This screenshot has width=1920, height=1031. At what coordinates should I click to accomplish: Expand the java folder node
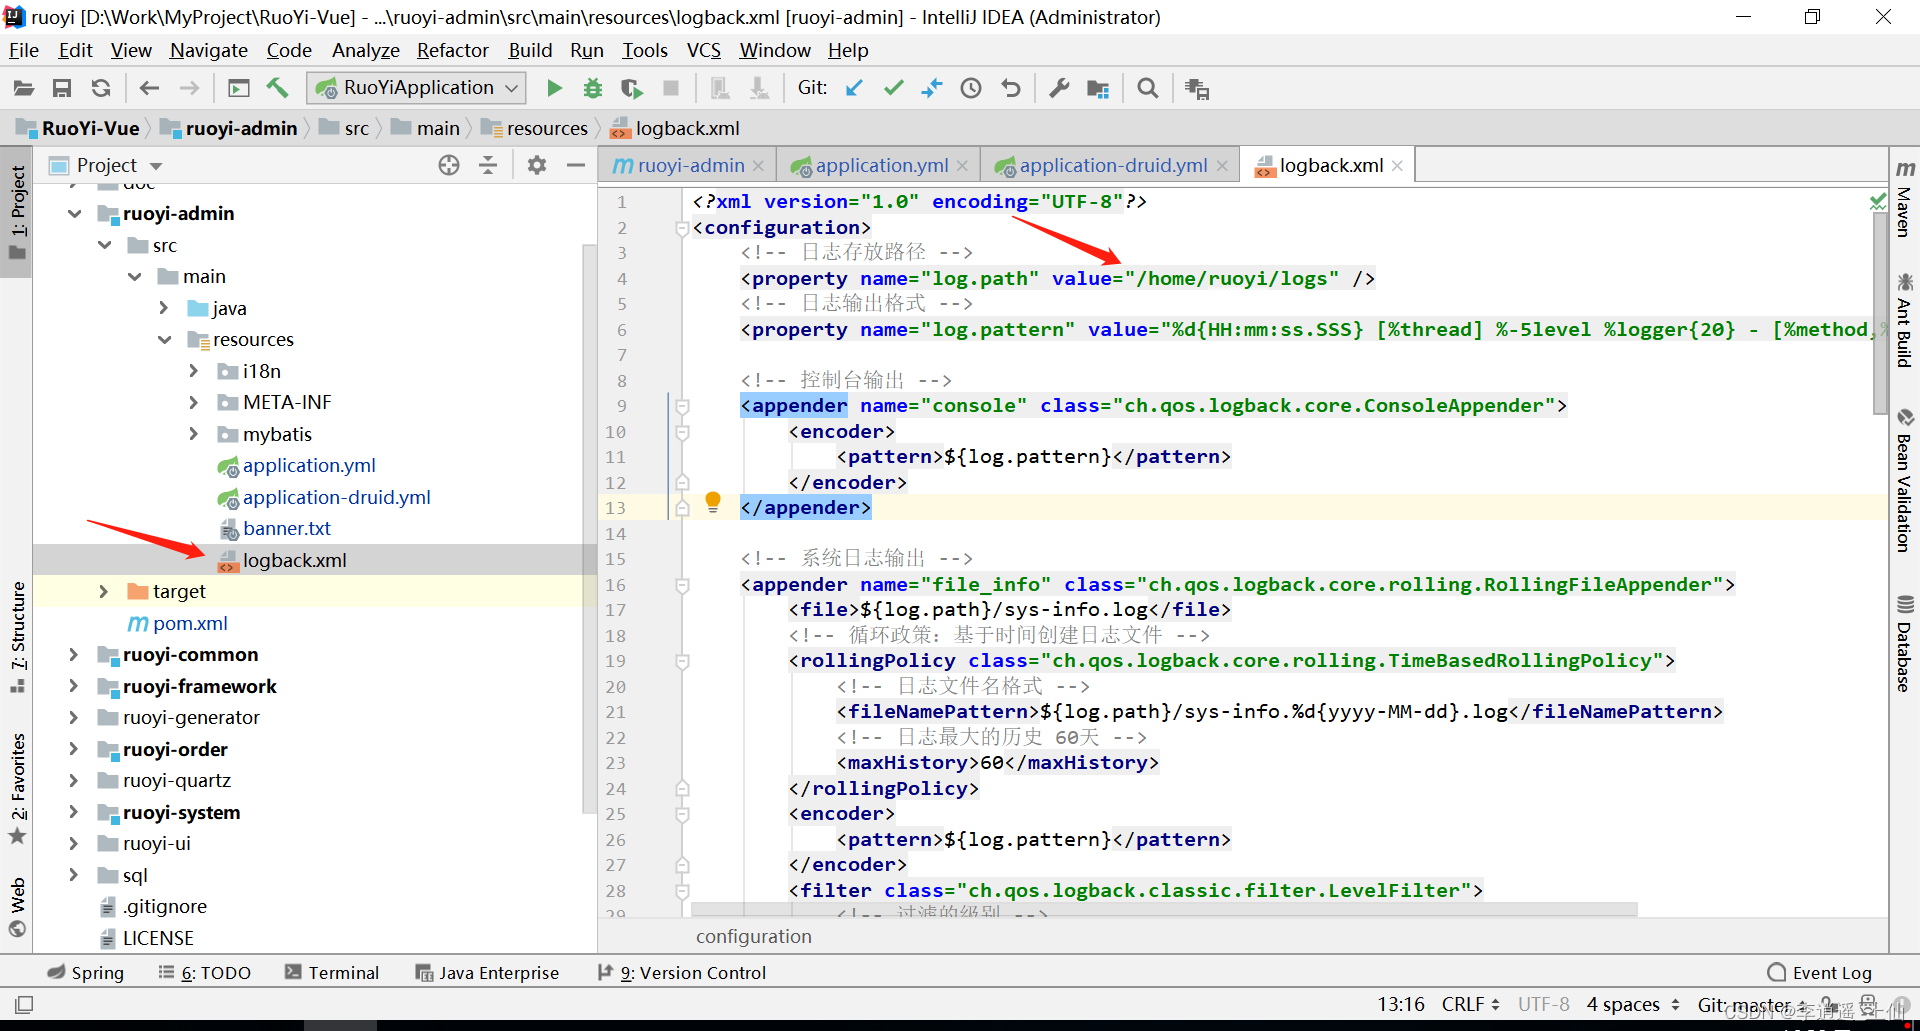point(165,308)
